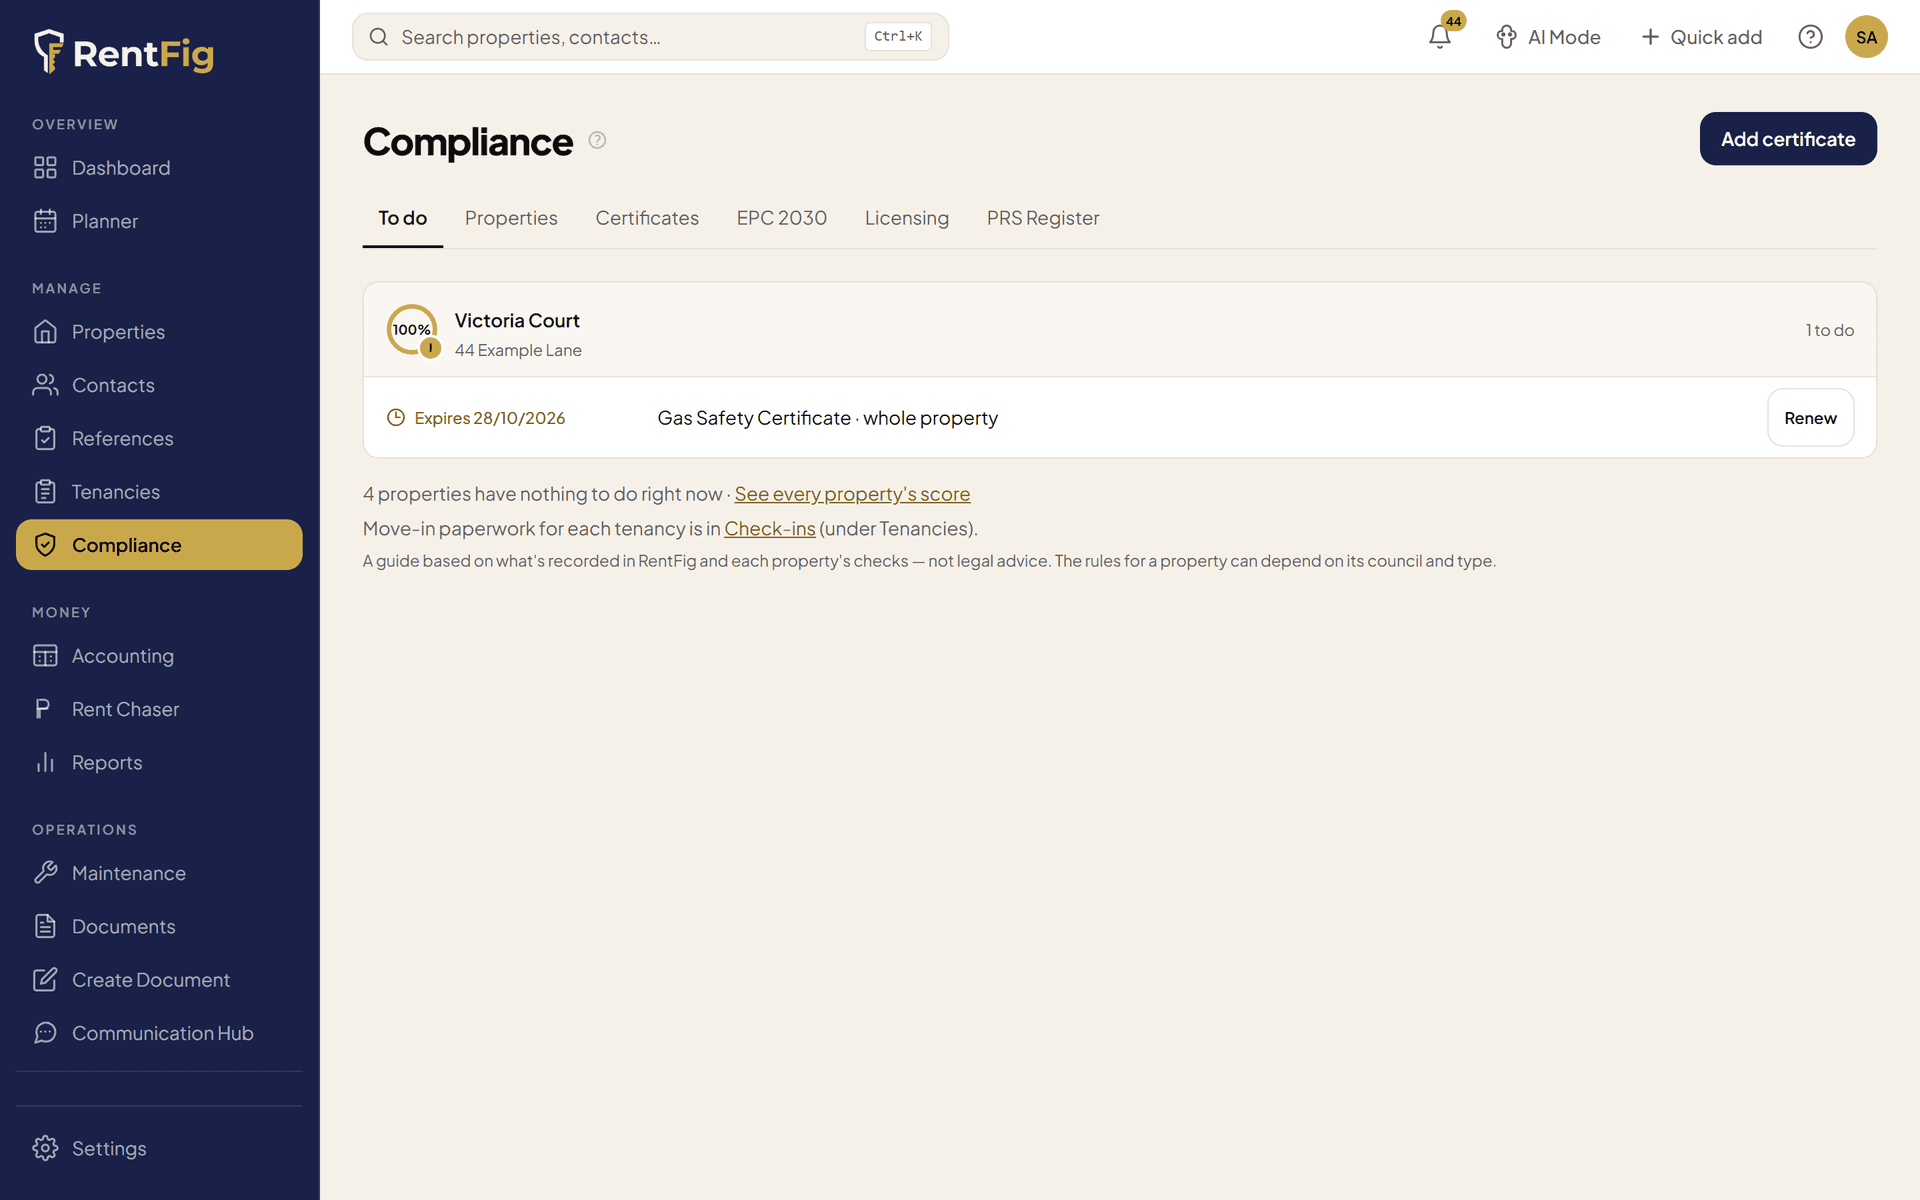This screenshot has width=1920, height=1200.
Task: Switch to the Properties tab
Action: [511, 218]
